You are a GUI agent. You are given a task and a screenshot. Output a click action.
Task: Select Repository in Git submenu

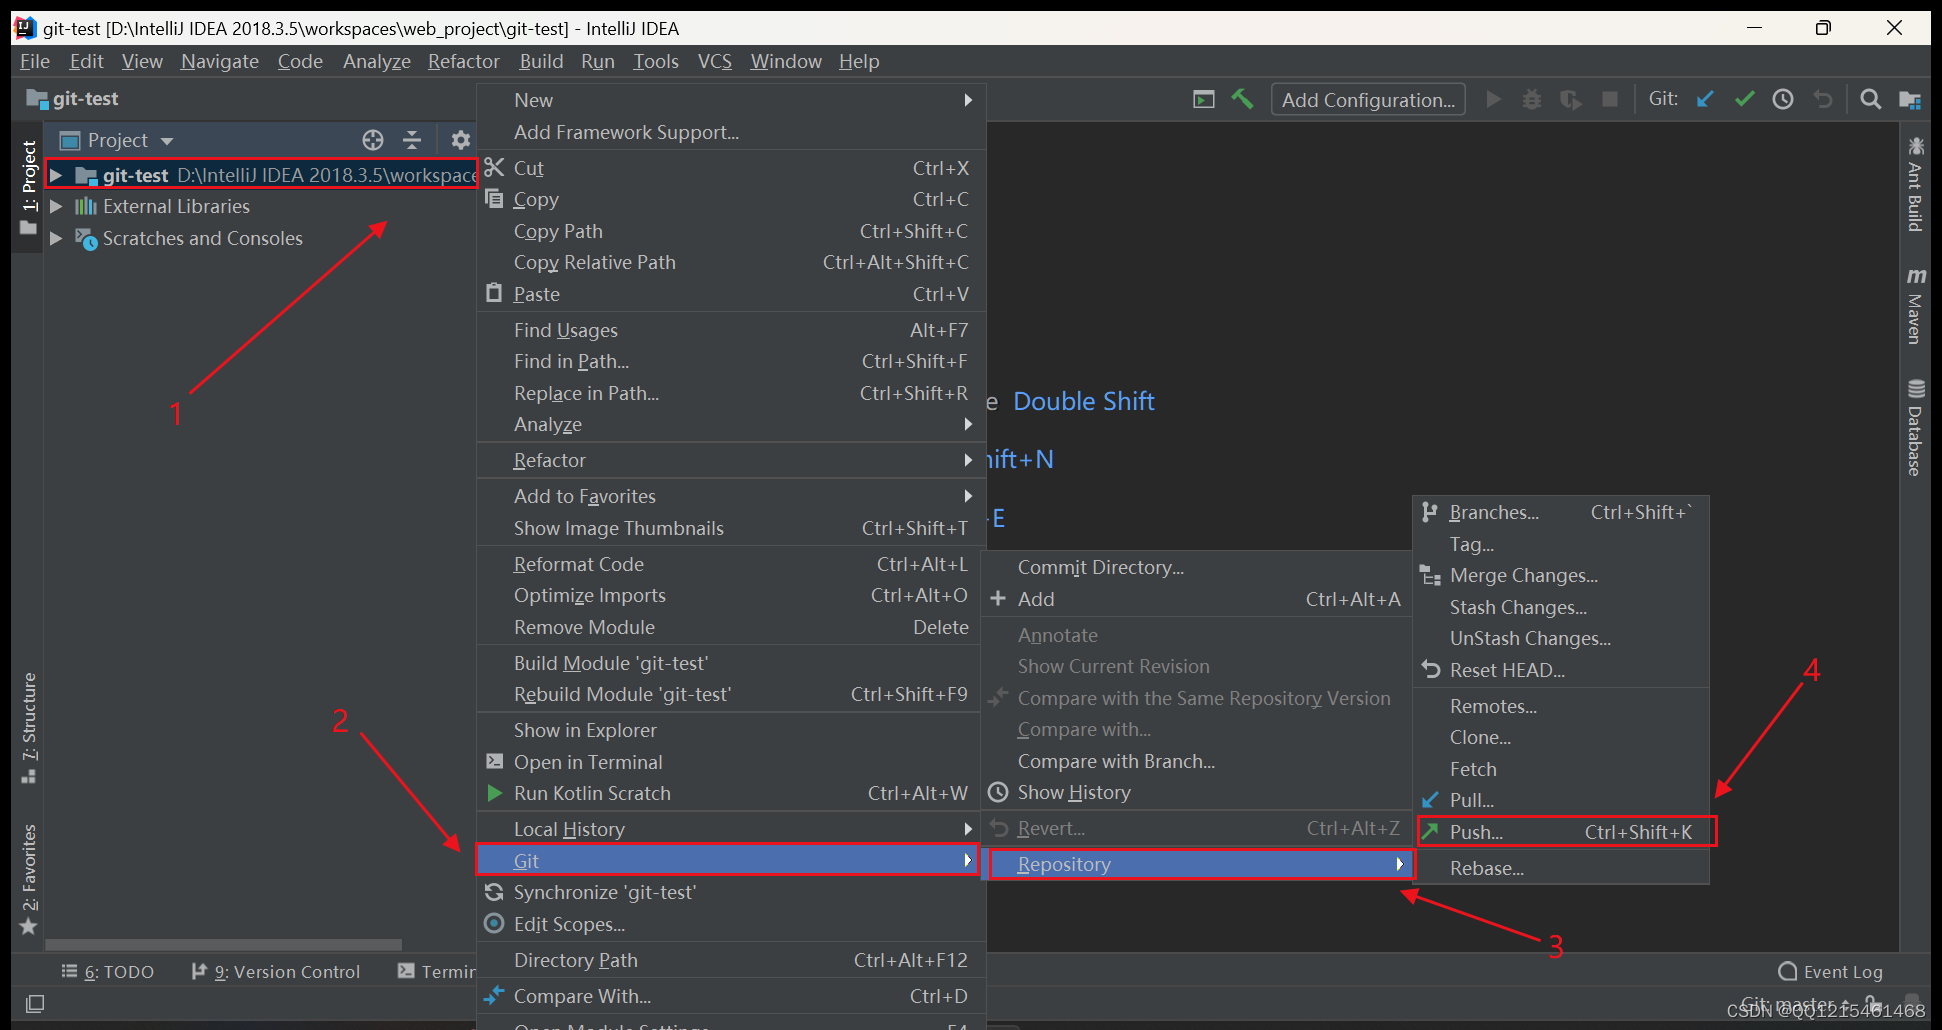[1198, 864]
